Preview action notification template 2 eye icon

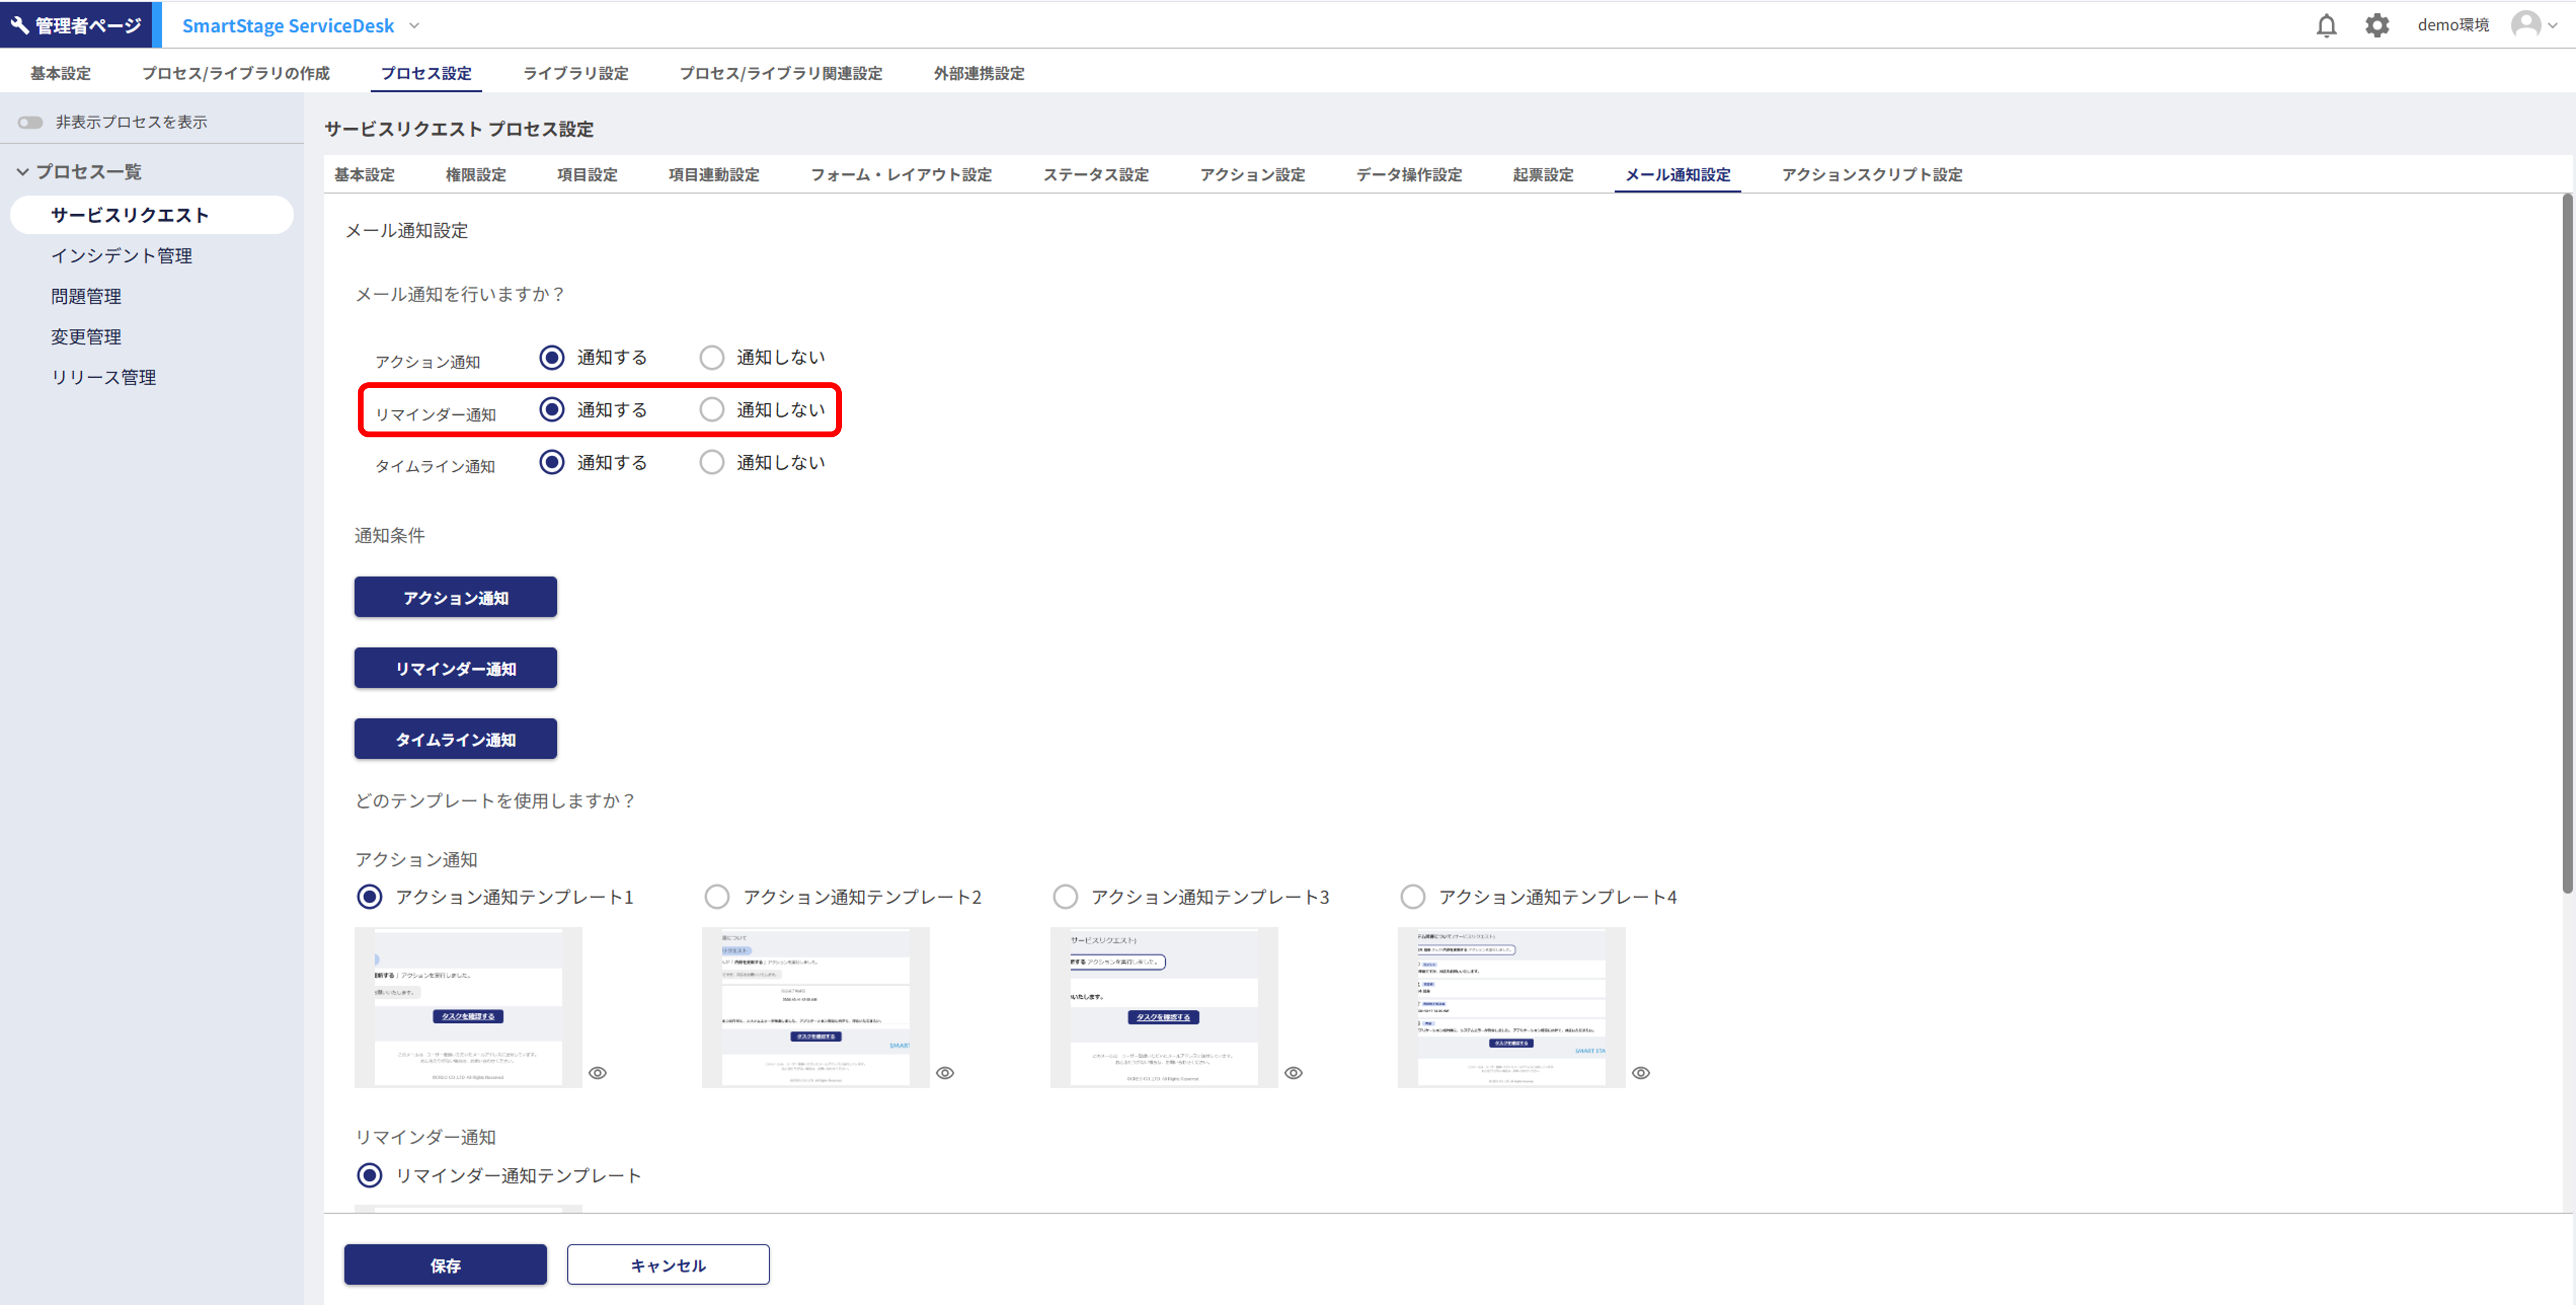pos(945,1073)
